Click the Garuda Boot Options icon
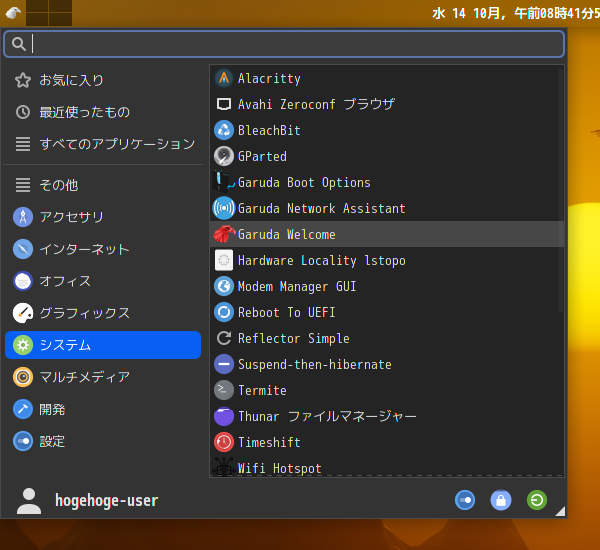The height and width of the screenshot is (550, 600). 224,182
